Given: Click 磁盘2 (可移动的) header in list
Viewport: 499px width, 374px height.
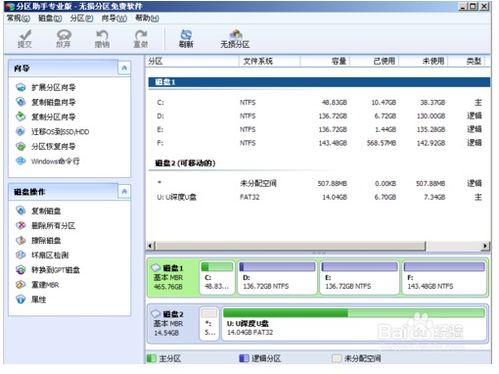Looking at the screenshot, I should (x=185, y=163).
